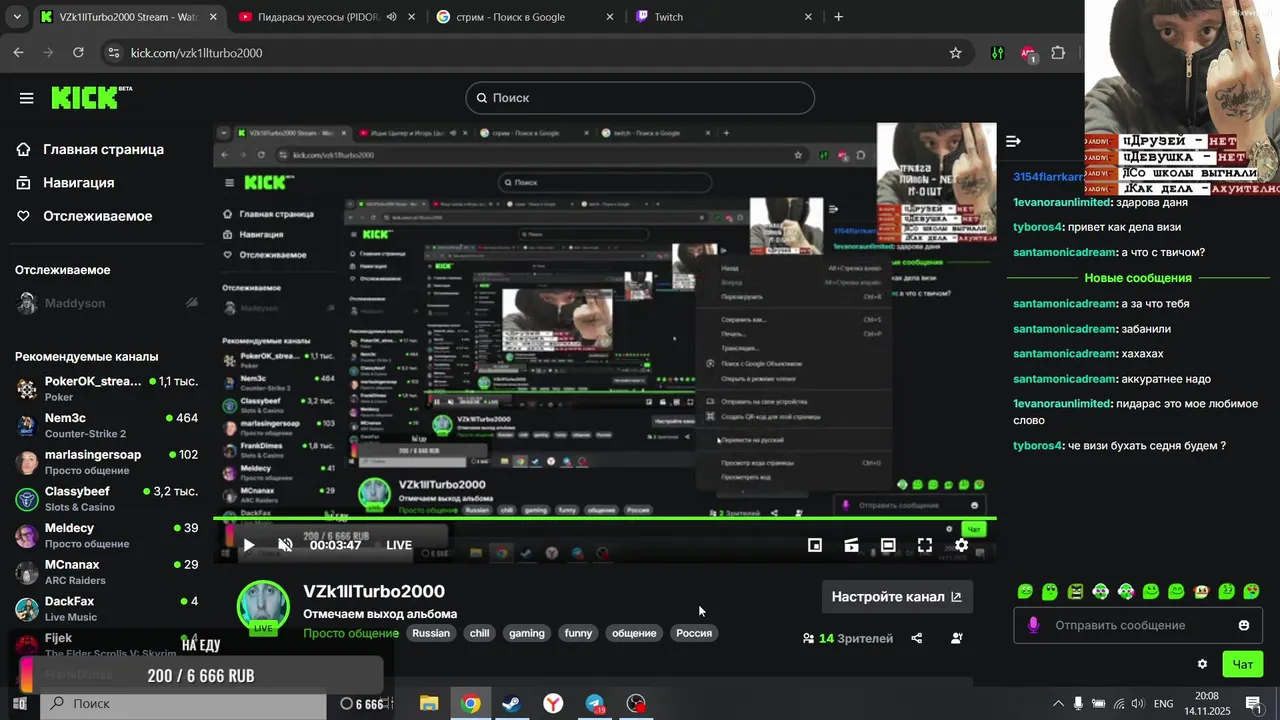The image size is (1280, 720).
Task: Select the VZk1llTurbo2000 Stream tab
Action: [x=129, y=17]
